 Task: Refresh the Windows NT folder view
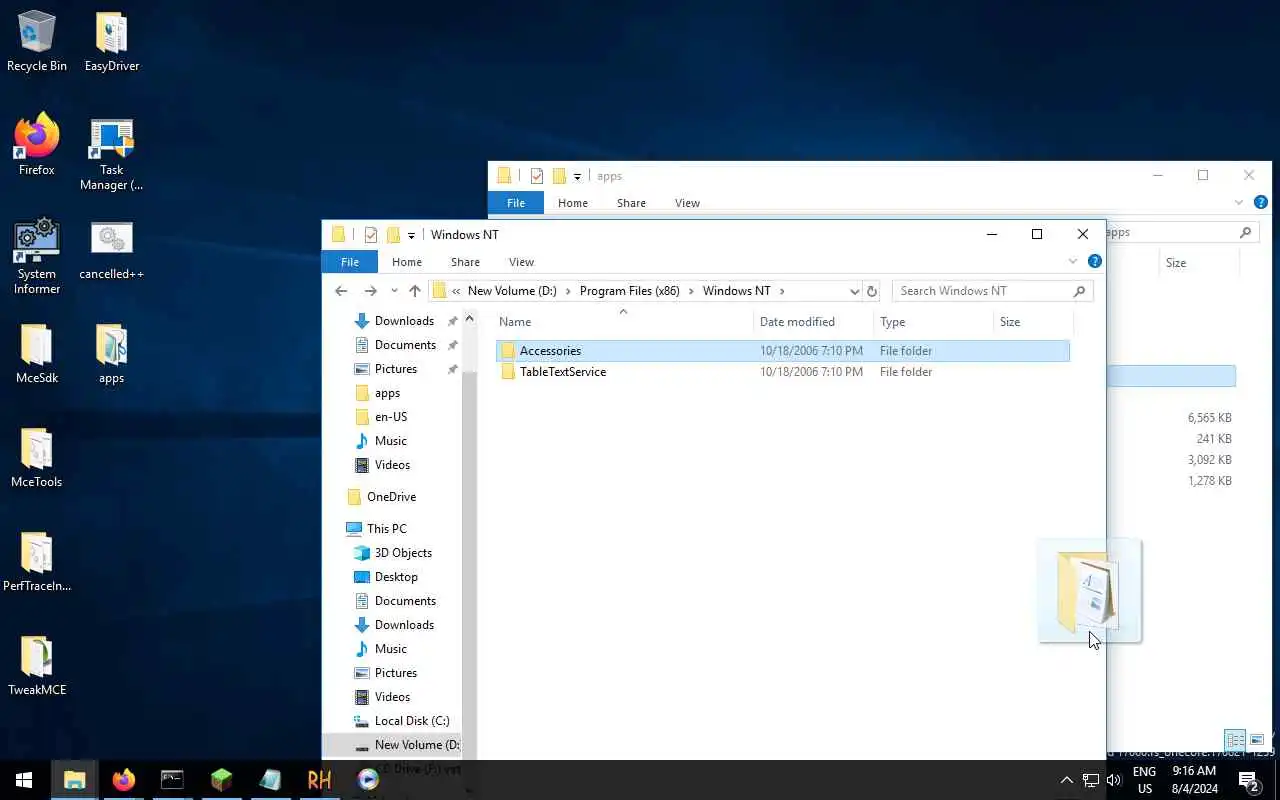pos(872,291)
